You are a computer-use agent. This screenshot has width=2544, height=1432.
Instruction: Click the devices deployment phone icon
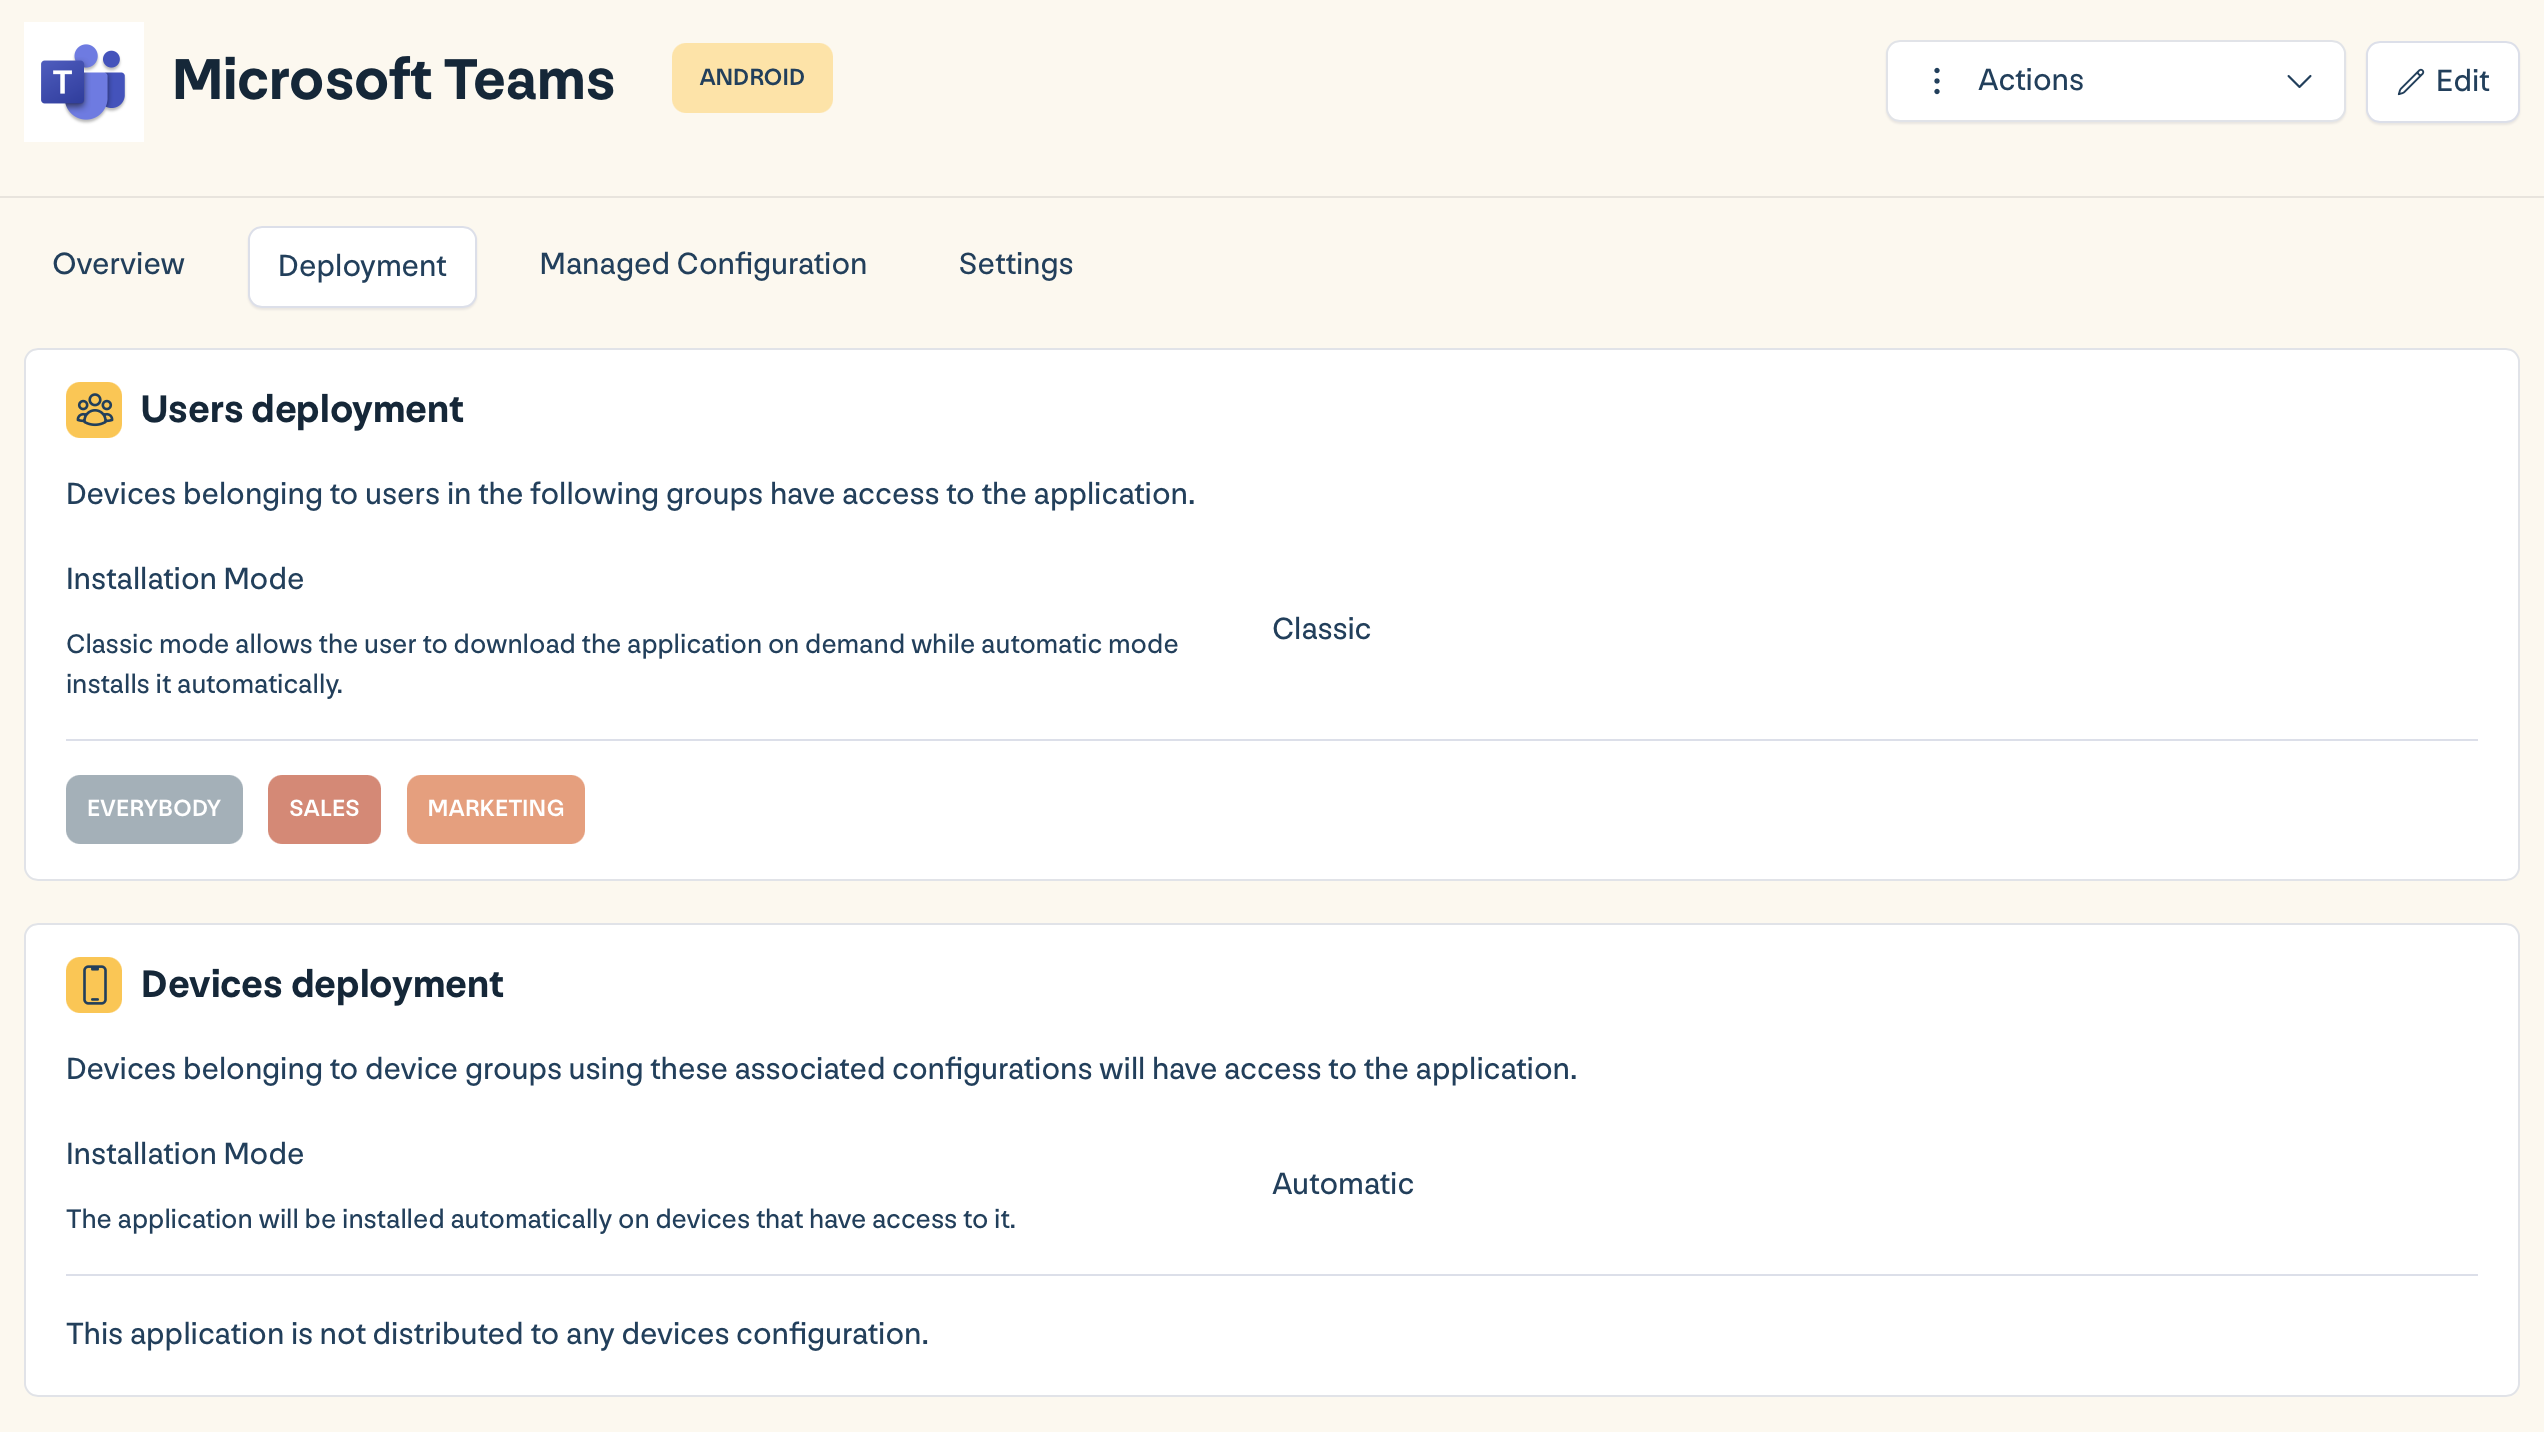(x=94, y=985)
